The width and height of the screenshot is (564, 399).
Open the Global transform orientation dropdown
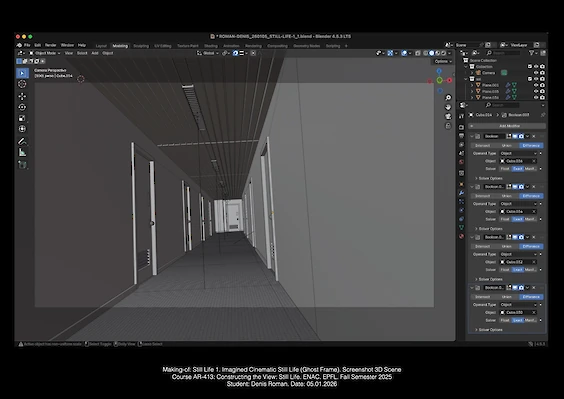click(x=208, y=53)
